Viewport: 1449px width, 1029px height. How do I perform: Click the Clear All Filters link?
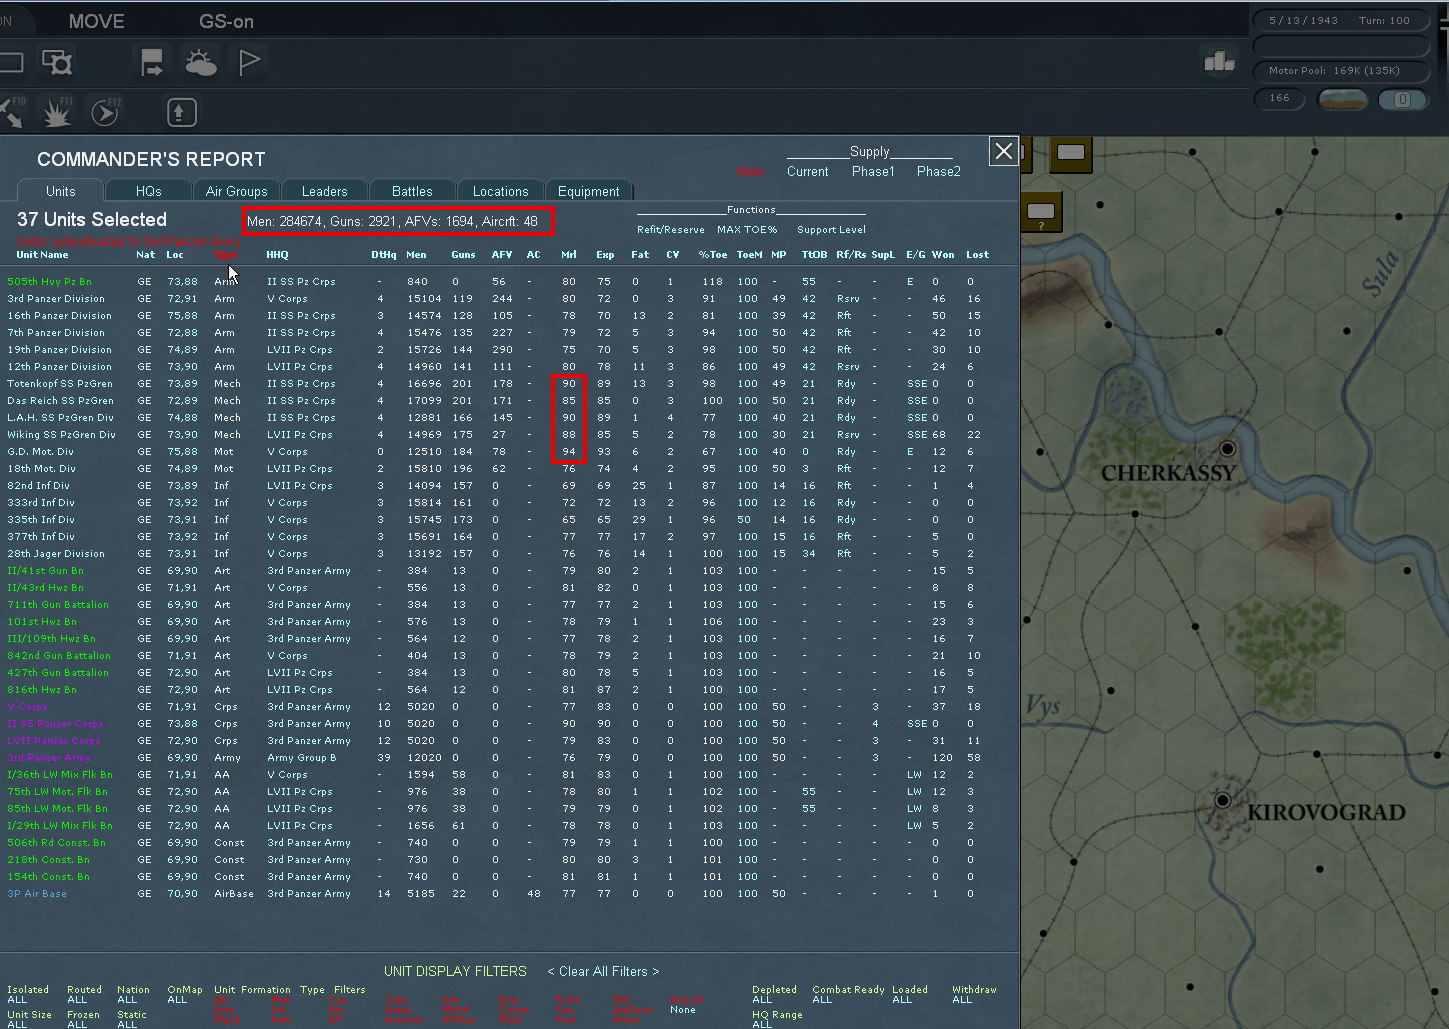click(x=603, y=971)
